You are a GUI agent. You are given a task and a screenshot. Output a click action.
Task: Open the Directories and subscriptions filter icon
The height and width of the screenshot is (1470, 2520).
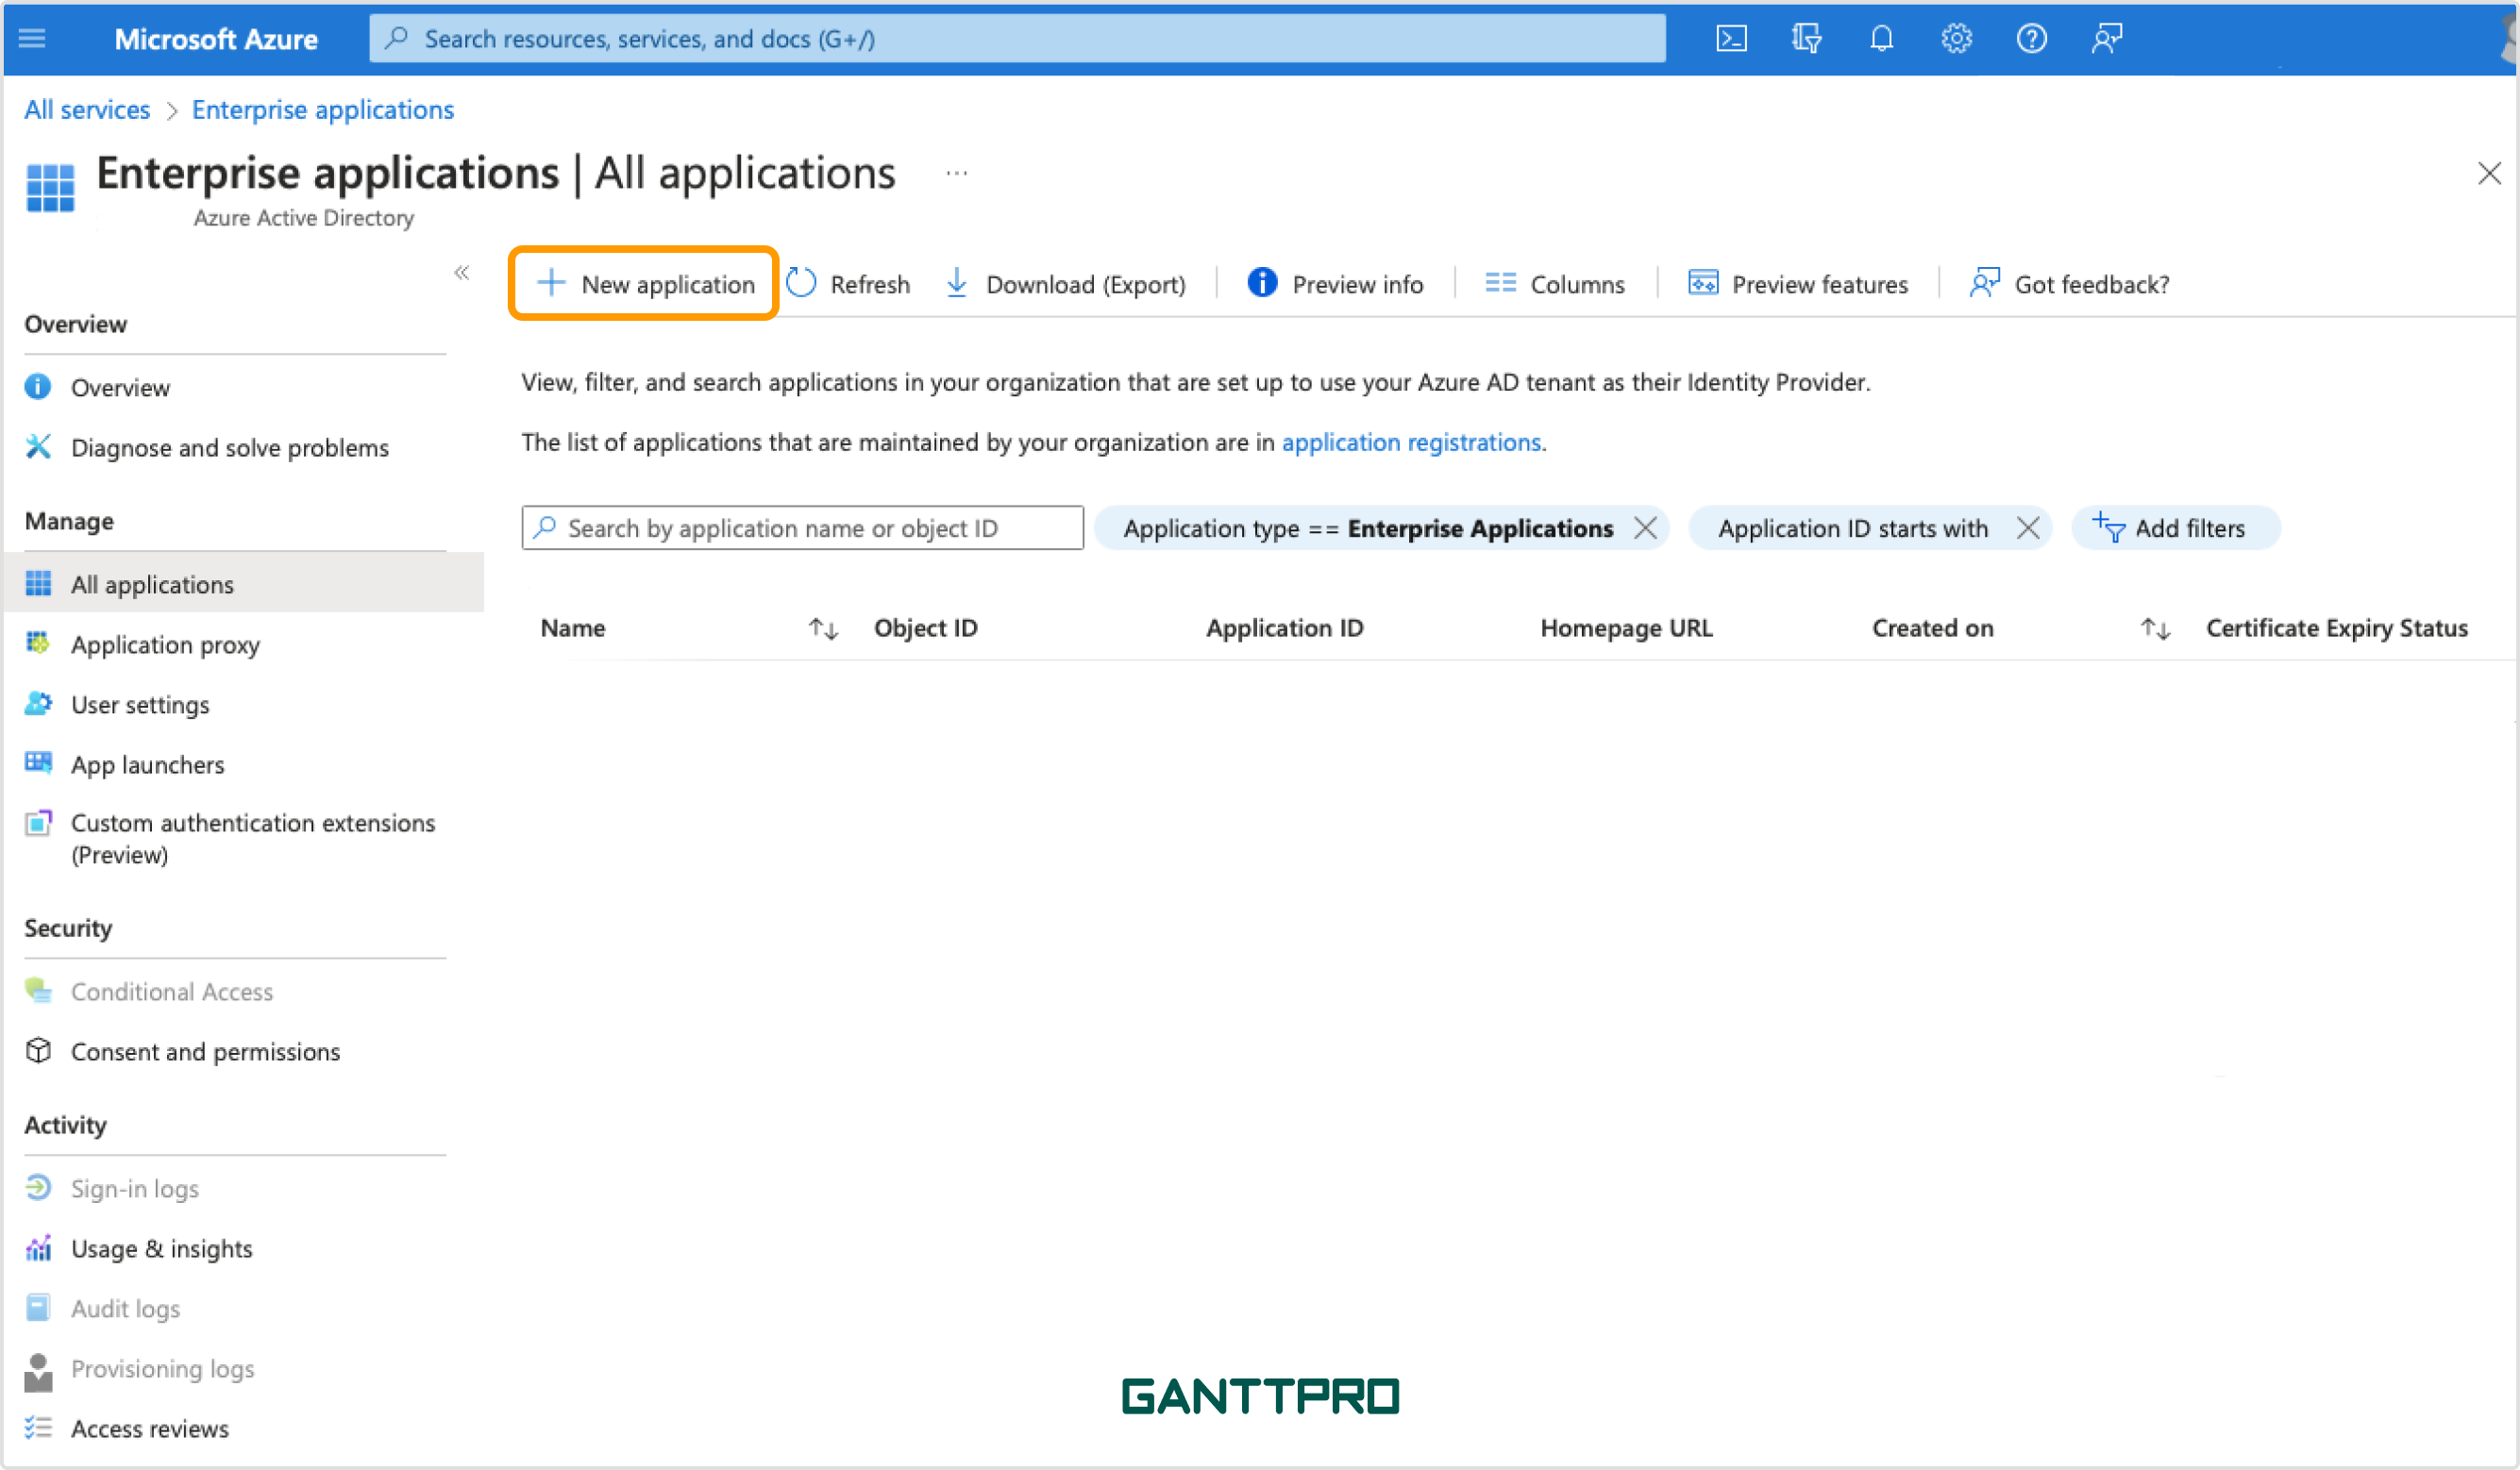click(1806, 38)
